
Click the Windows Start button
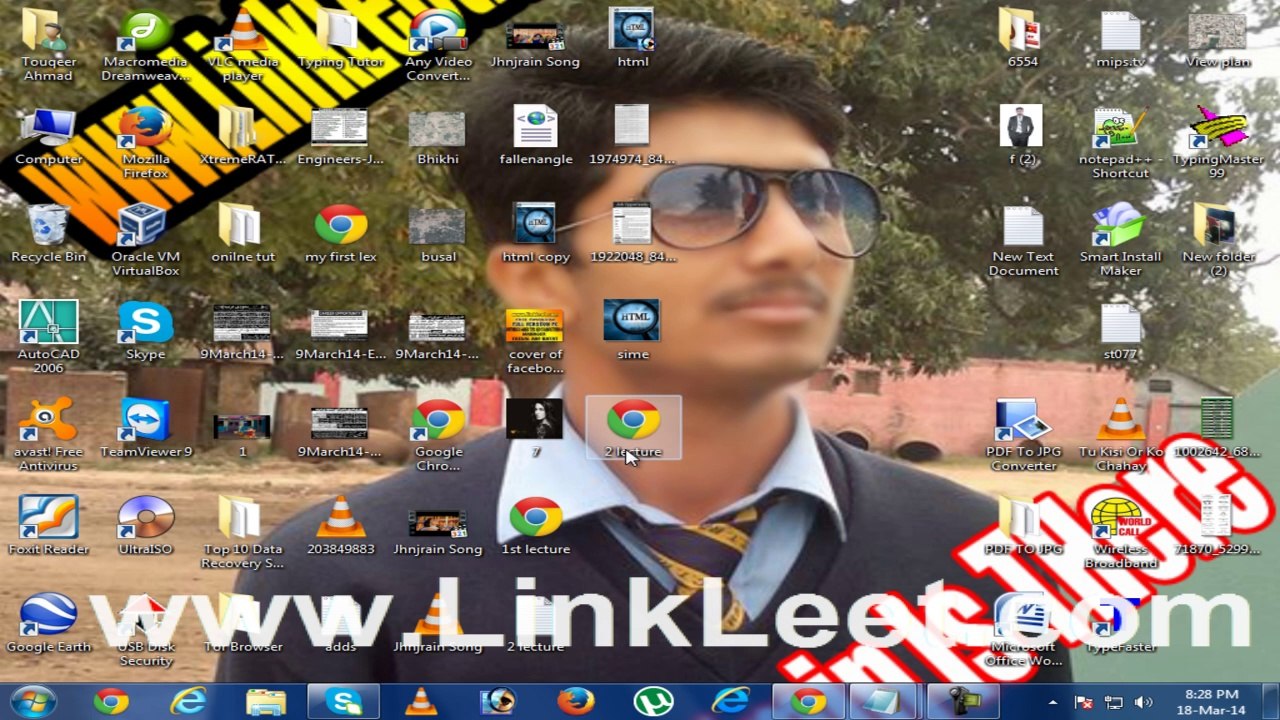pyautogui.click(x=33, y=701)
